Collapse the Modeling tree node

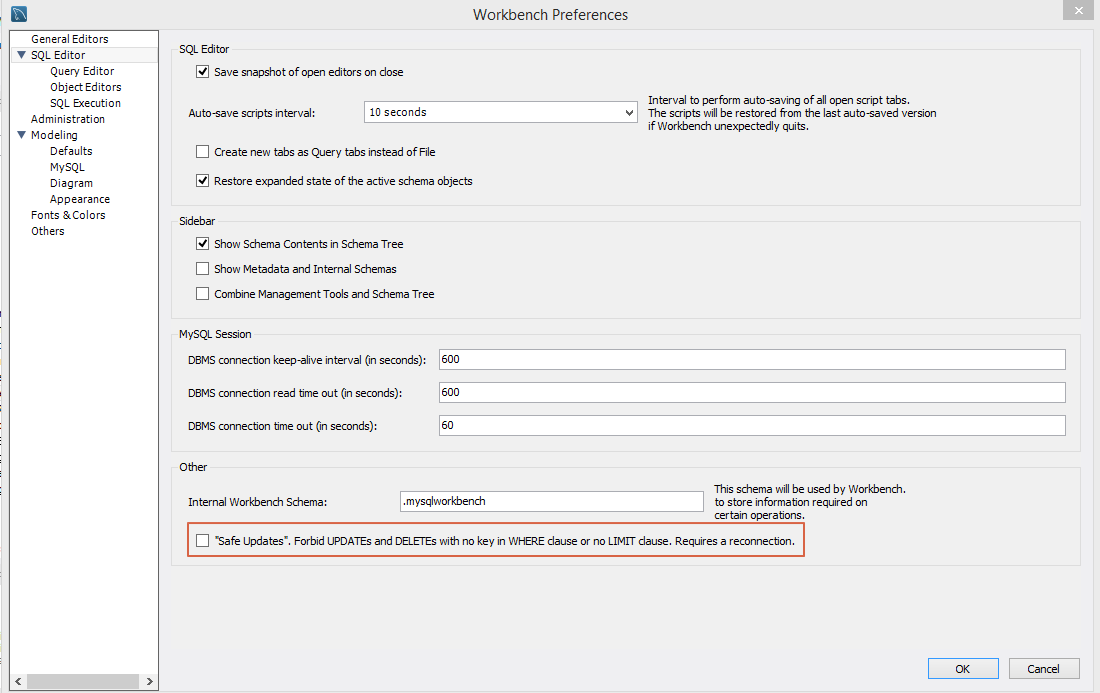coord(21,135)
